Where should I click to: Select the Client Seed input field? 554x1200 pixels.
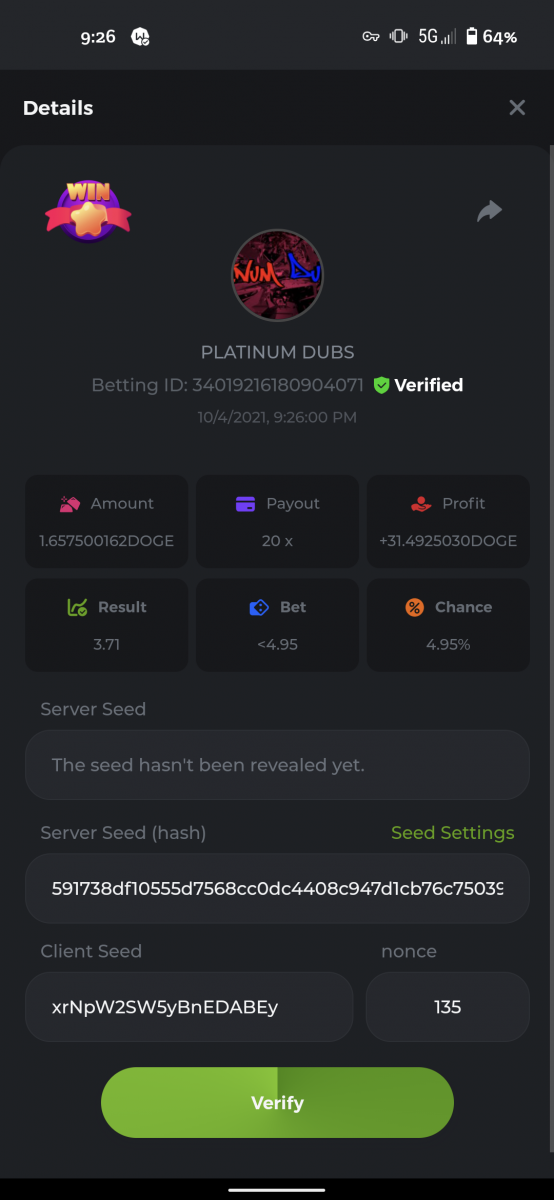click(189, 1007)
